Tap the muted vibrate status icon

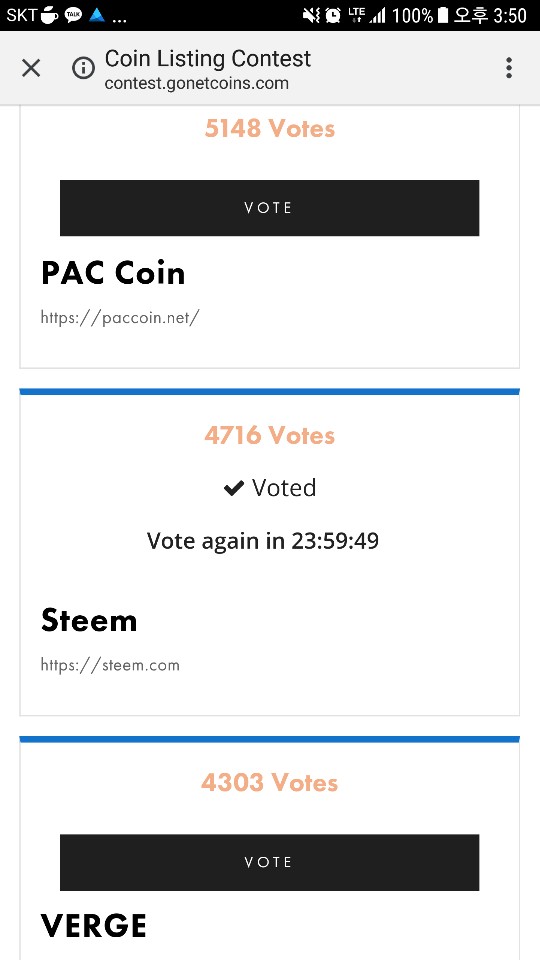pyautogui.click(x=311, y=15)
